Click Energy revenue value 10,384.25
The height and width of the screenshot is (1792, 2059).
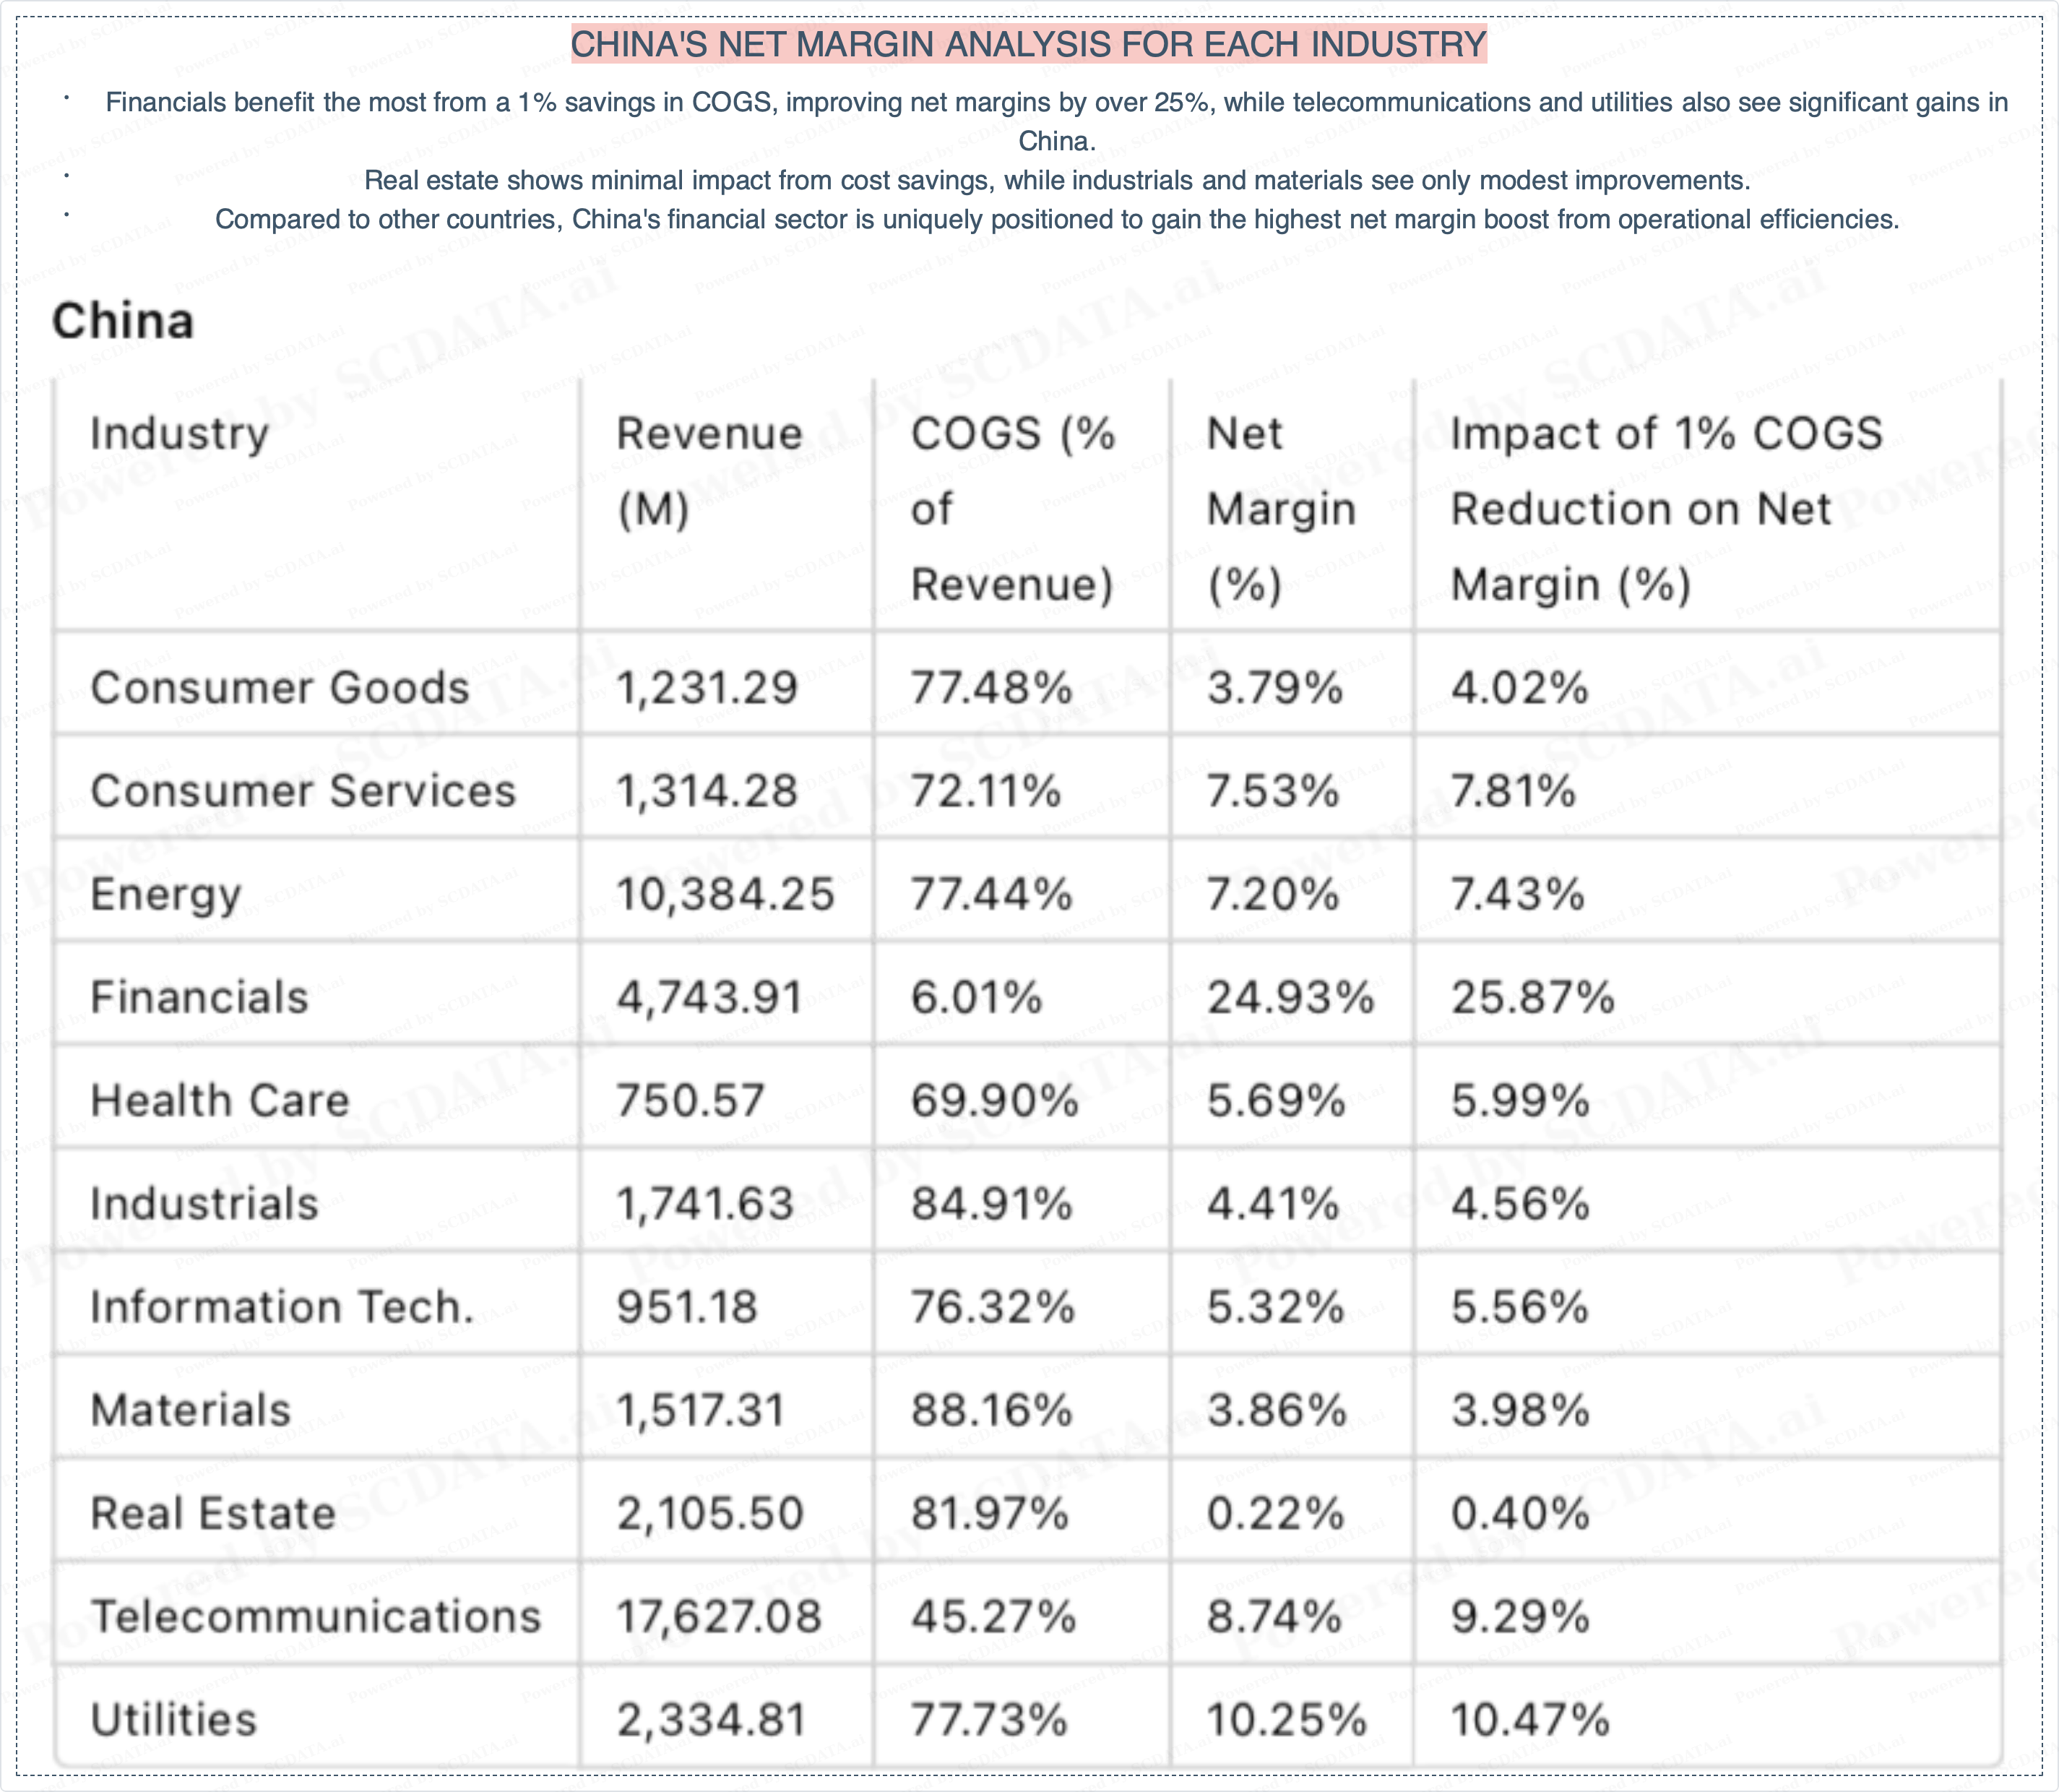click(725, 894)
